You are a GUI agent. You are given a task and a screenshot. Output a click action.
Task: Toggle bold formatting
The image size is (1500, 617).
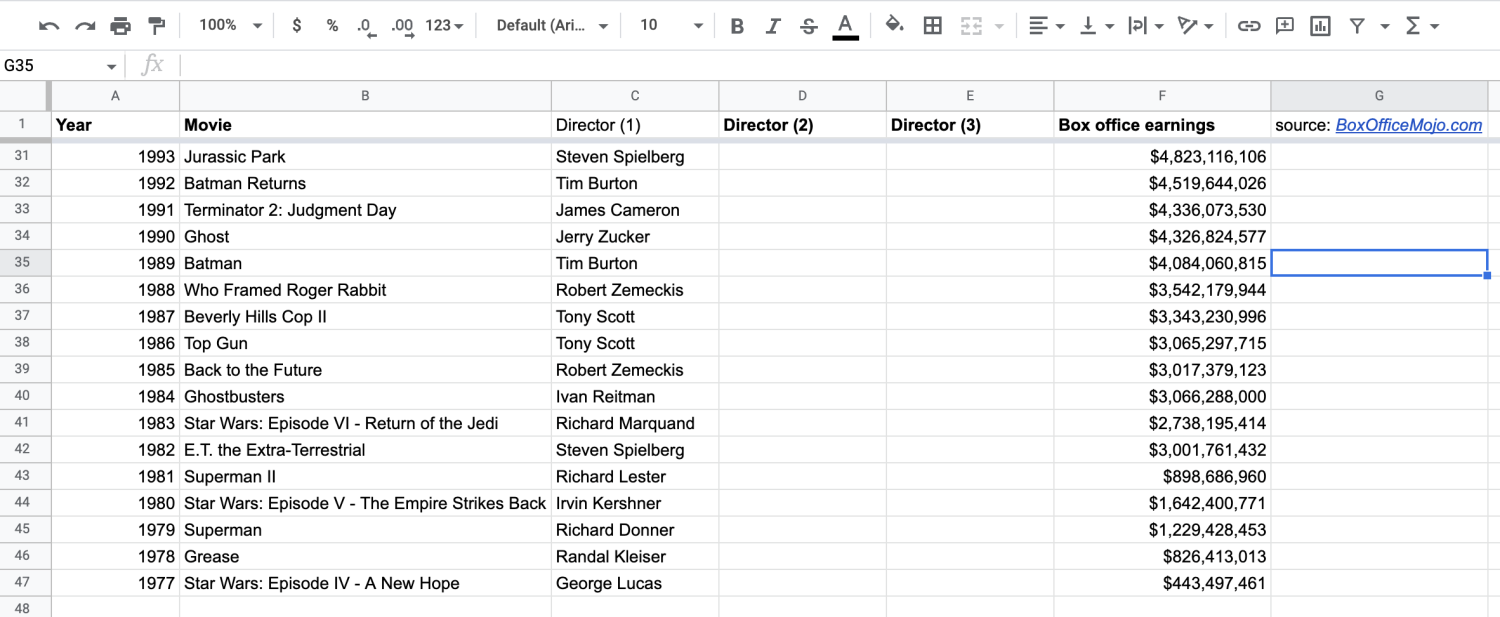click(x=737, y=26)
